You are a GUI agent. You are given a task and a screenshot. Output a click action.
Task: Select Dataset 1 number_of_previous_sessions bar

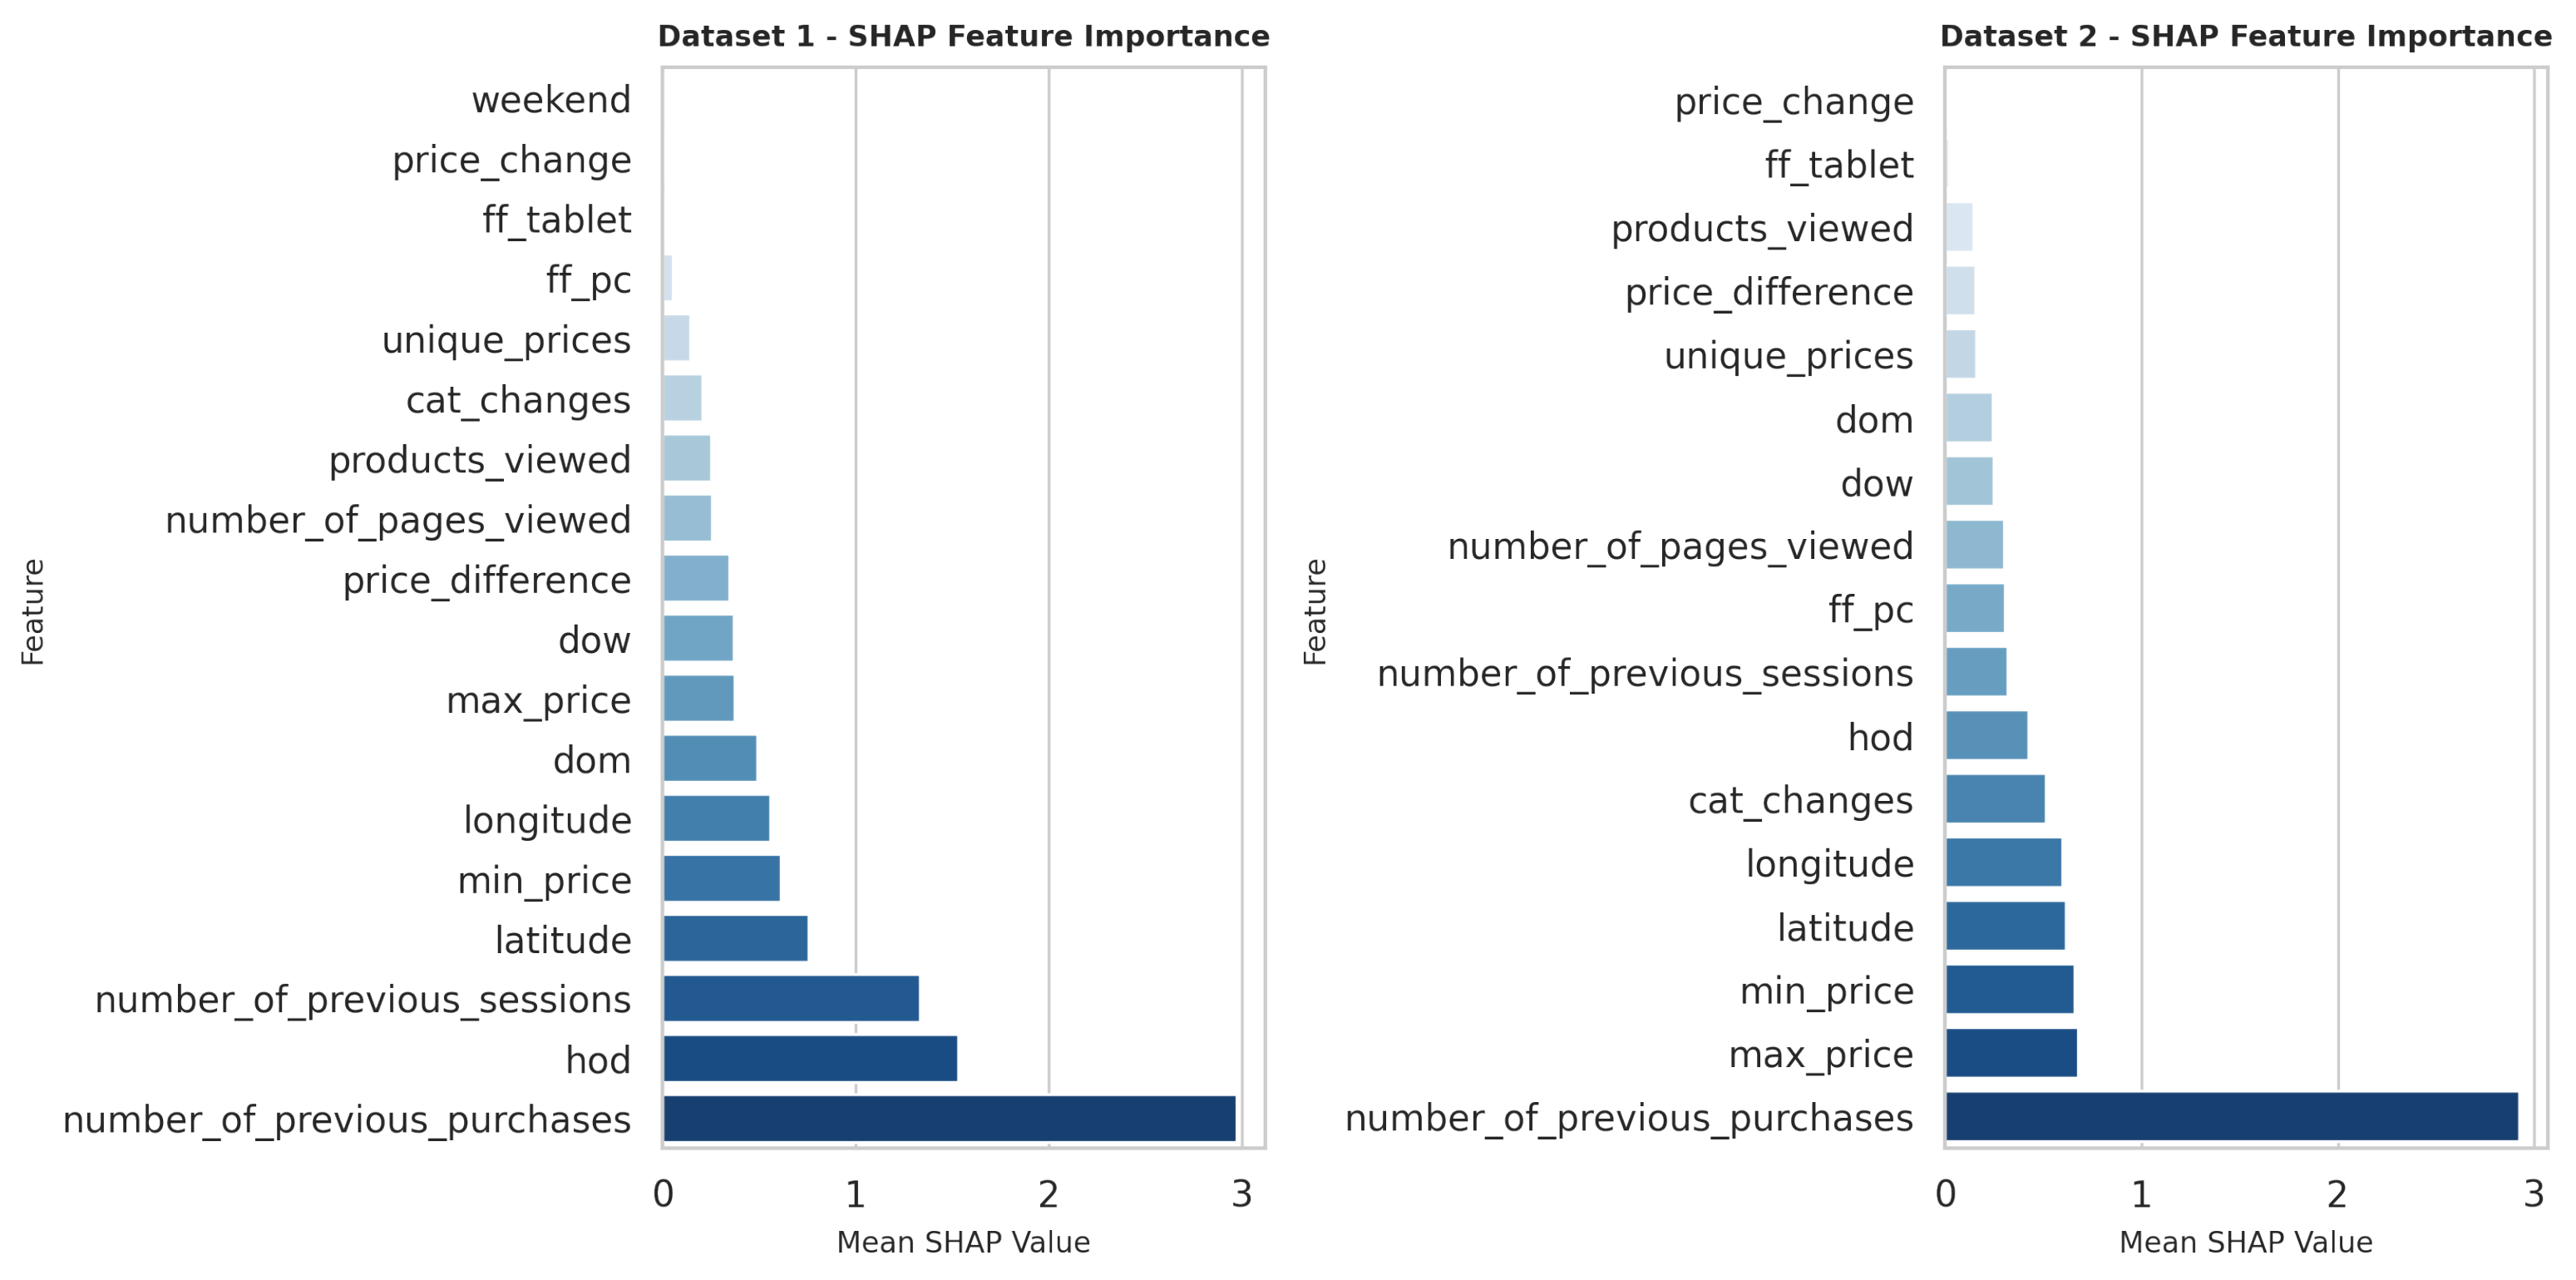click(790, 998)
